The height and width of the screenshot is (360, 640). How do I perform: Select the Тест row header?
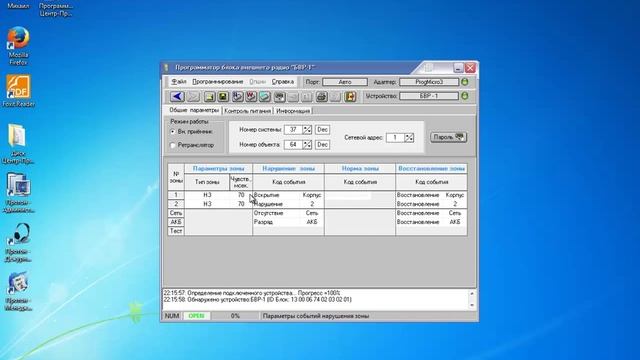pyautogui.click(x=176, y=231)
